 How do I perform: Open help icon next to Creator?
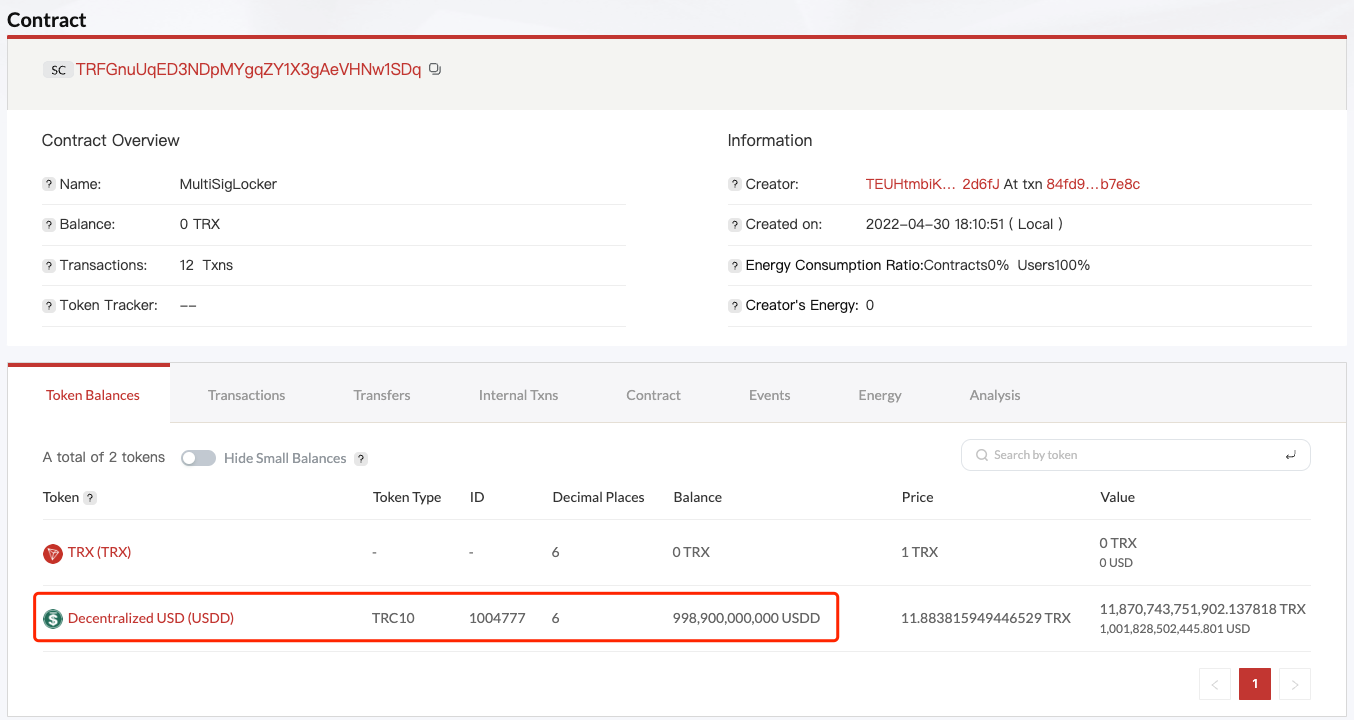734,185
